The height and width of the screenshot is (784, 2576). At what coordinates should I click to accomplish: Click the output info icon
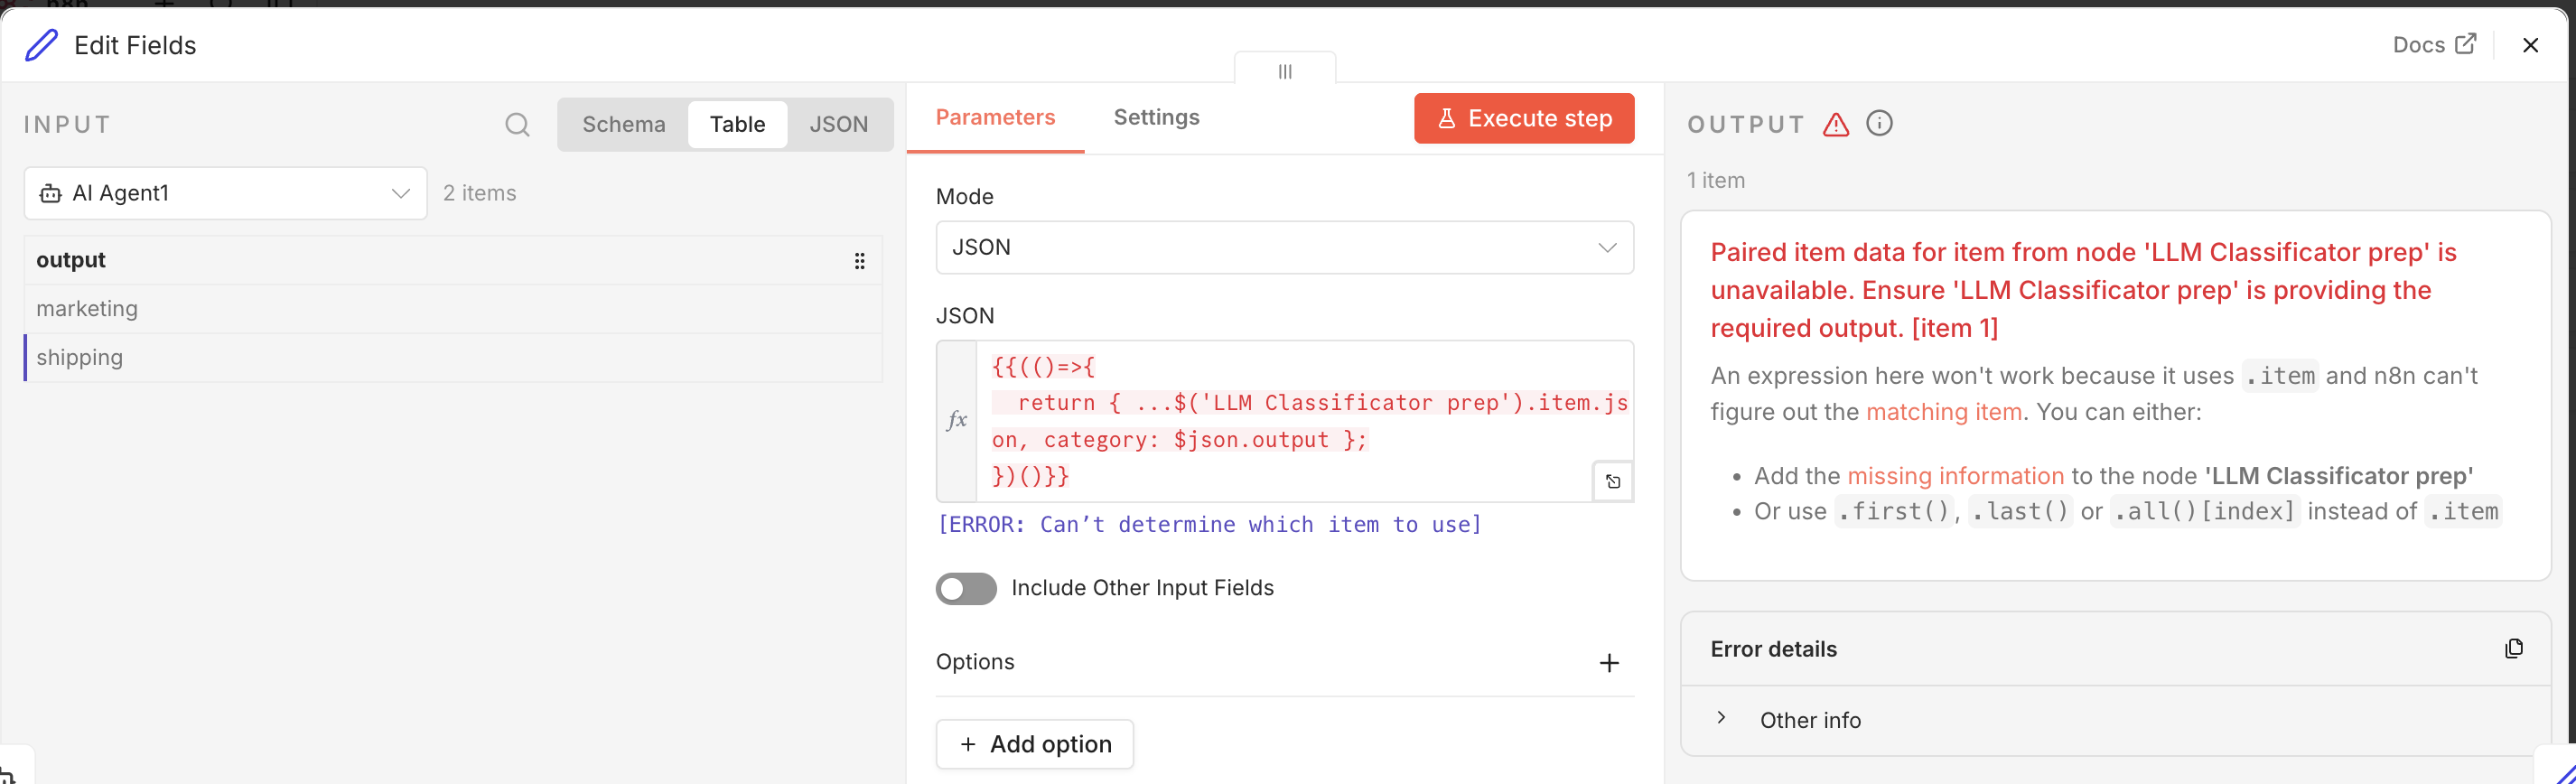pos(1879,124)
